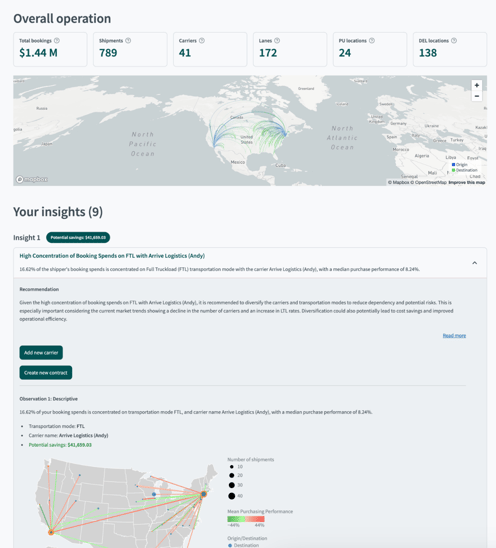Viewport: 496px width, 548px height.
Task: Open the Read more link
Action: point(454,336)
